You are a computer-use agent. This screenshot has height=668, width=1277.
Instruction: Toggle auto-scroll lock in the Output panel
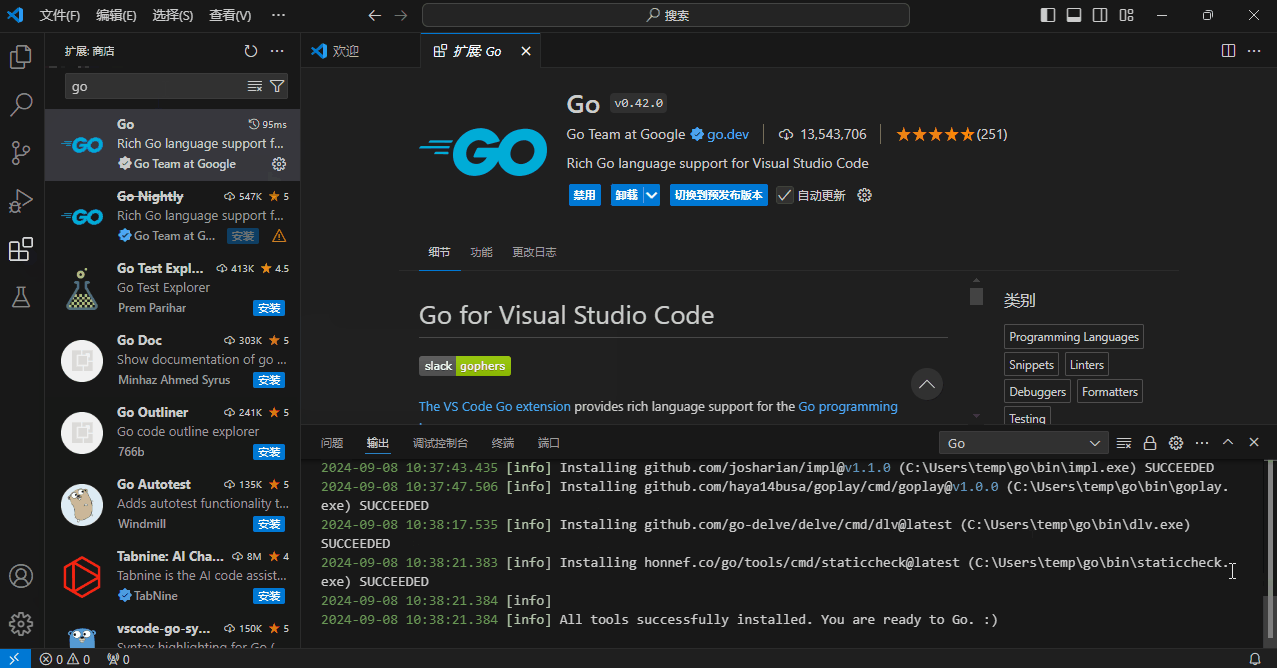[x=1150, y=442]
